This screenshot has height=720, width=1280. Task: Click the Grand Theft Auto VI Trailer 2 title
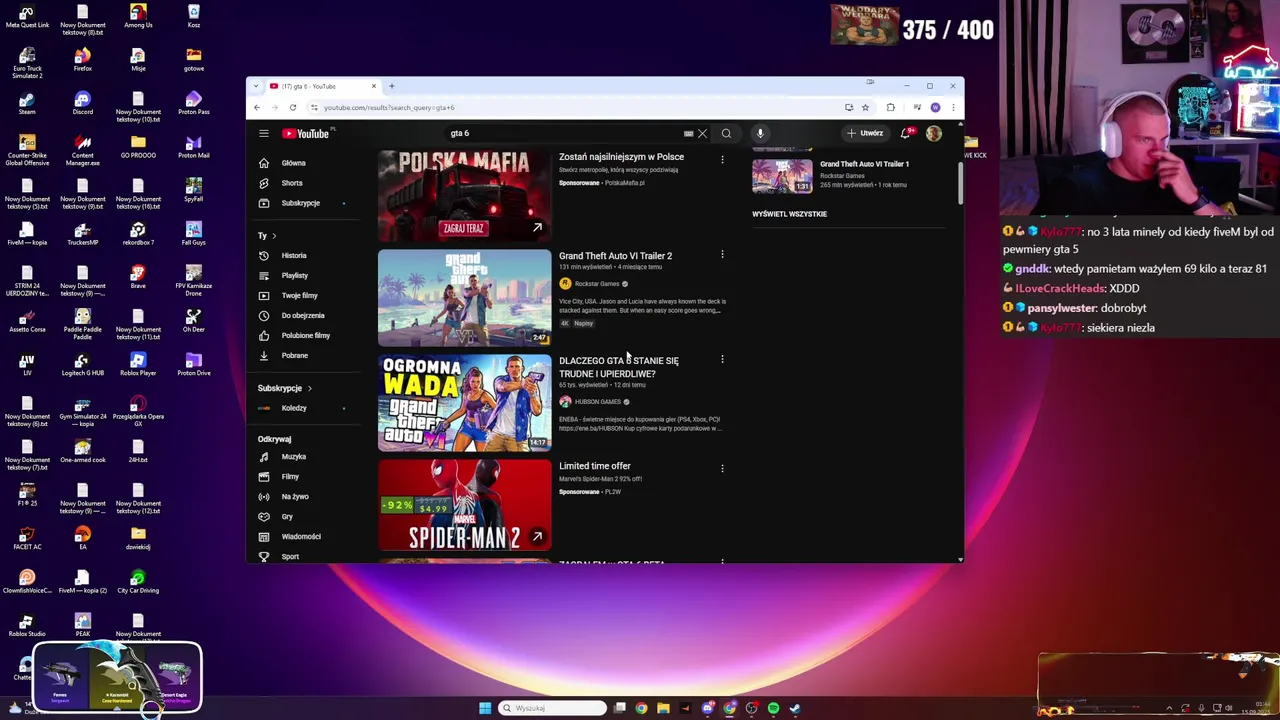(x=615, y=256)
